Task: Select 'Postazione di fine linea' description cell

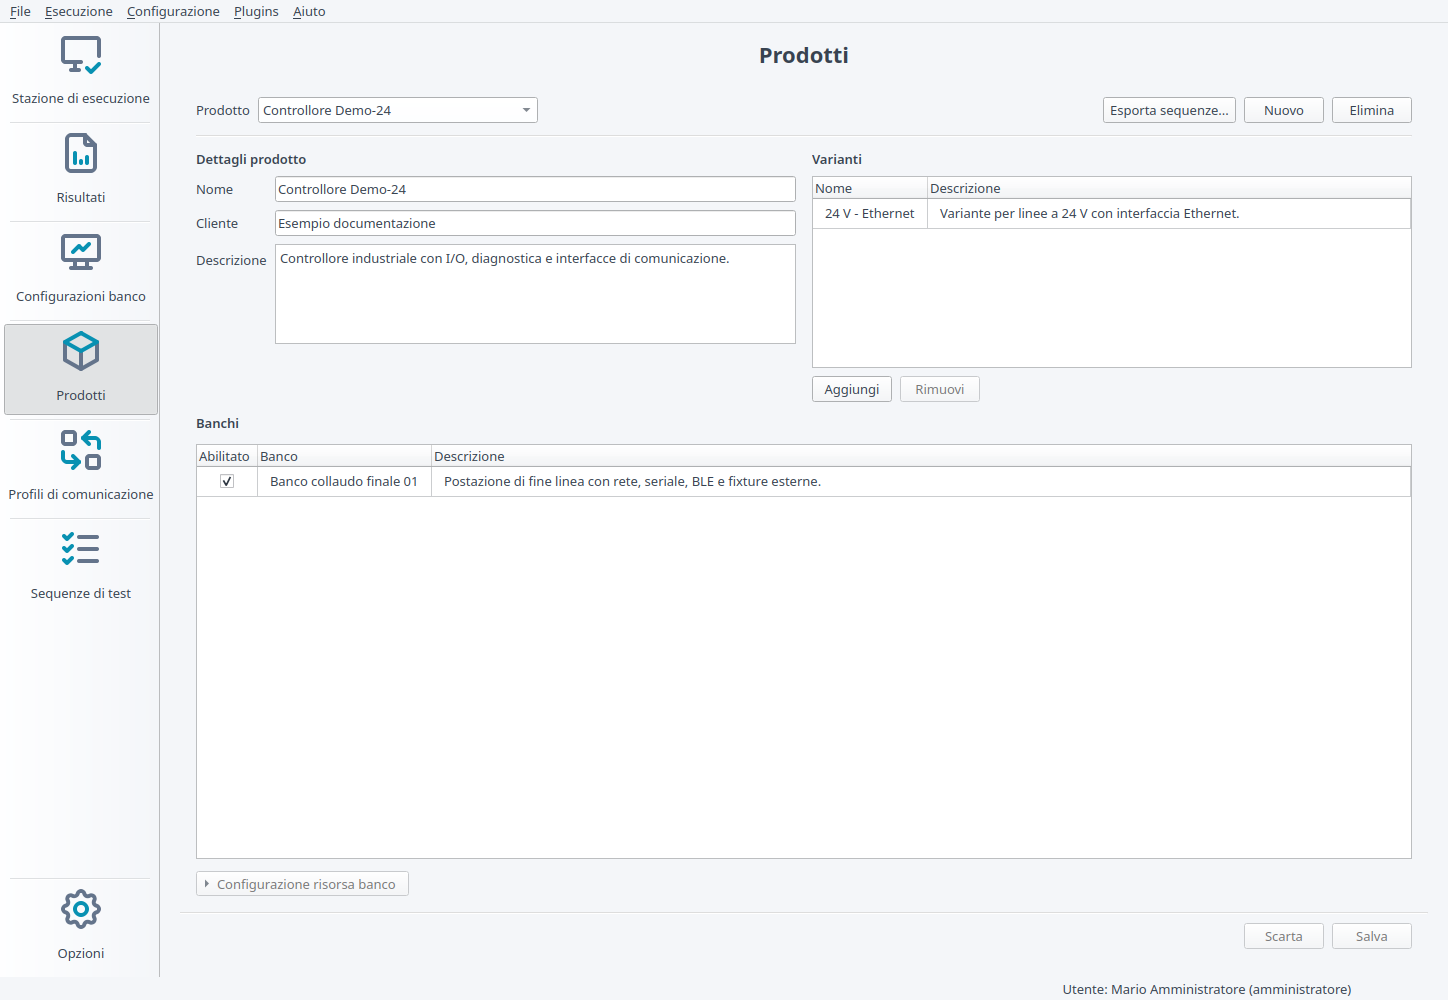Action: 921,481
